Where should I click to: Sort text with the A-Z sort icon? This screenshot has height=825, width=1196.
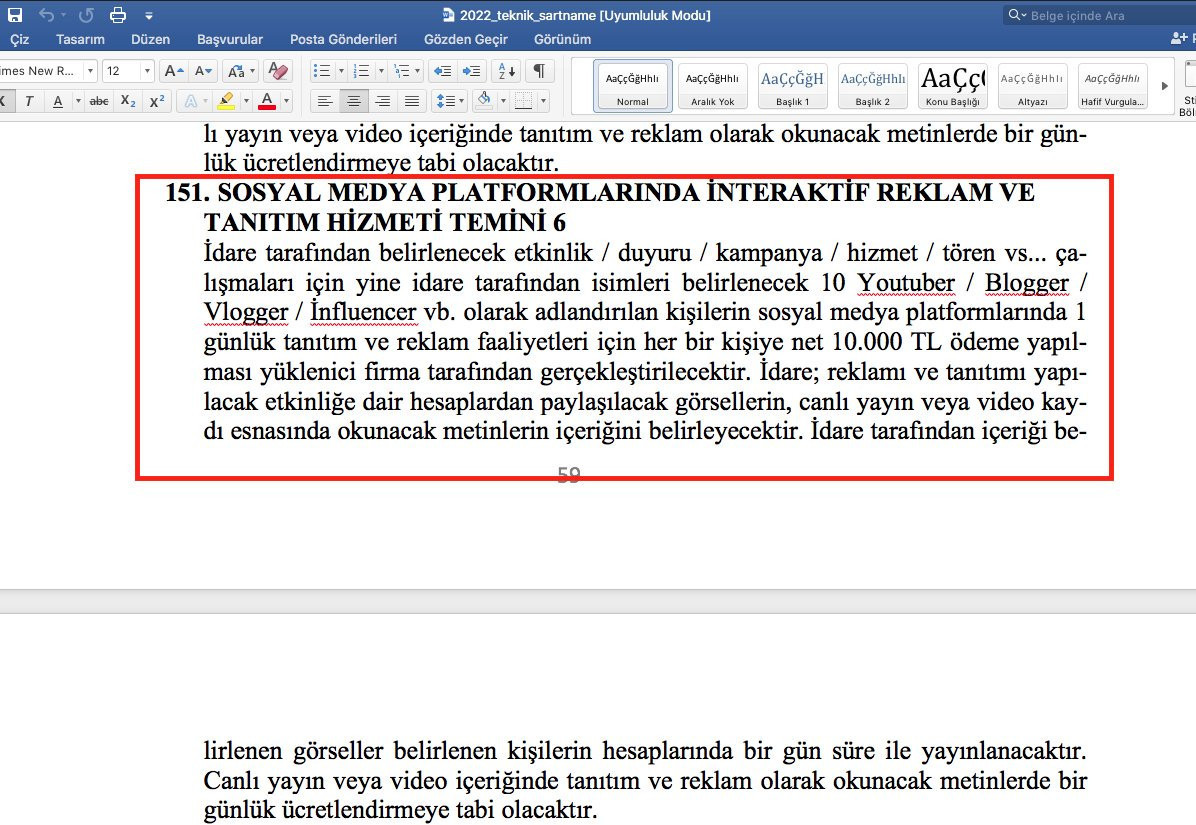click(505, 71)
